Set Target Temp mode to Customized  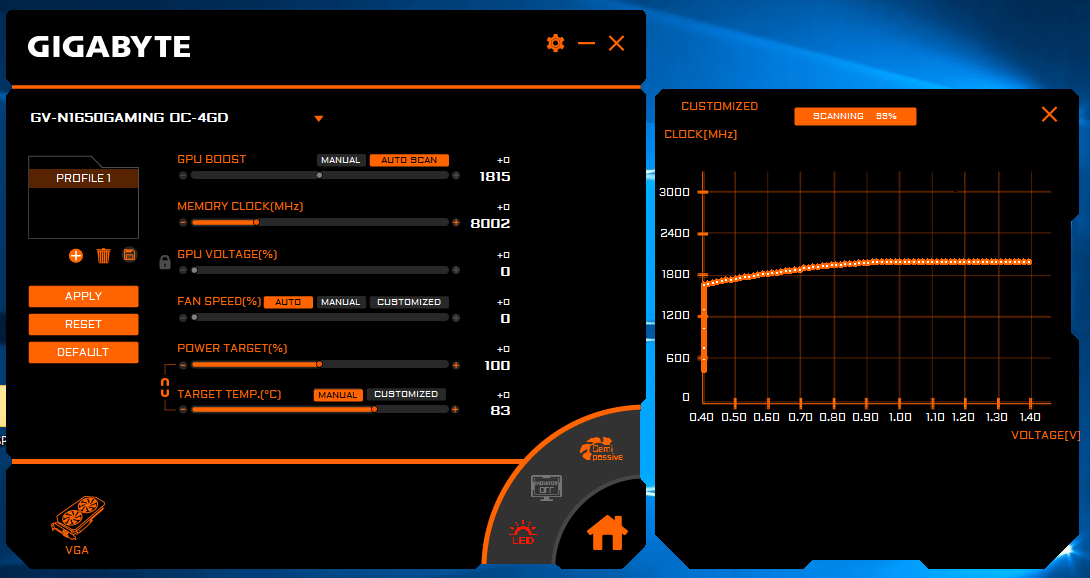pos(406,394)
